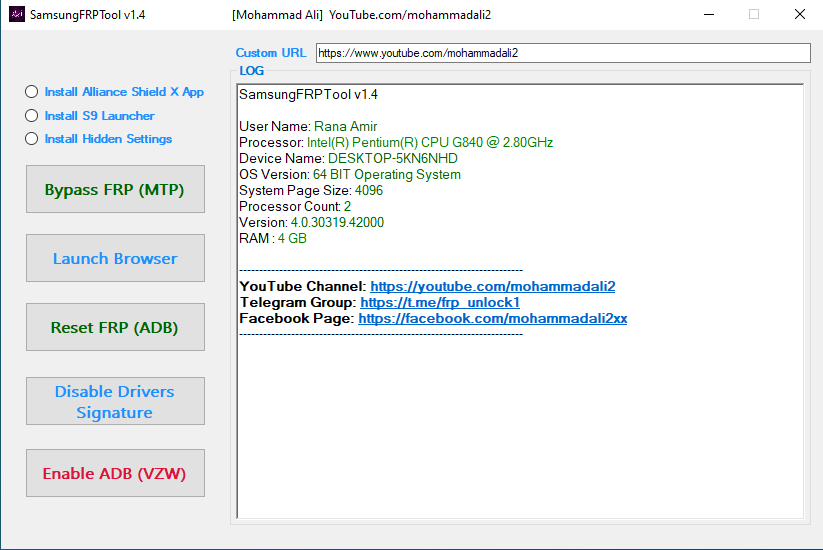The height and width of the screenshot is (550, 823).
Task: Click the Facebook Page bold label
Action: click(x=297, y=319)
